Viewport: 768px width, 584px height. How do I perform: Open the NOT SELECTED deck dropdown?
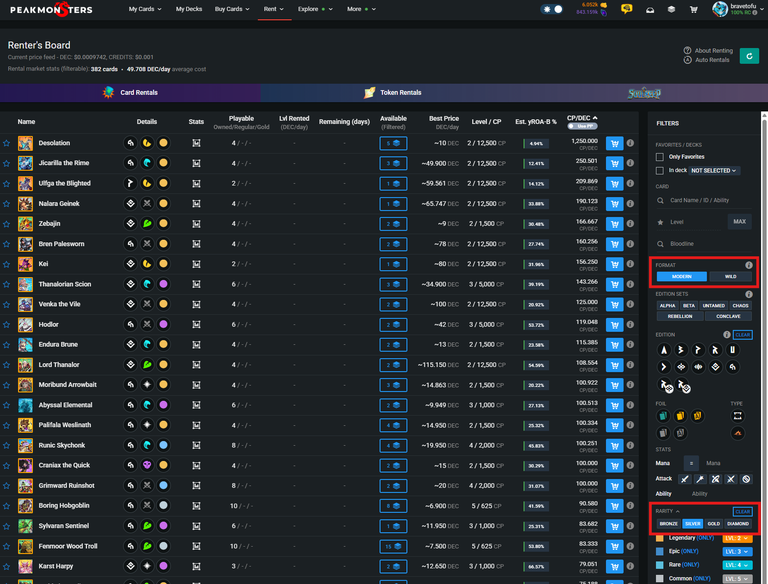coord(715,170)
